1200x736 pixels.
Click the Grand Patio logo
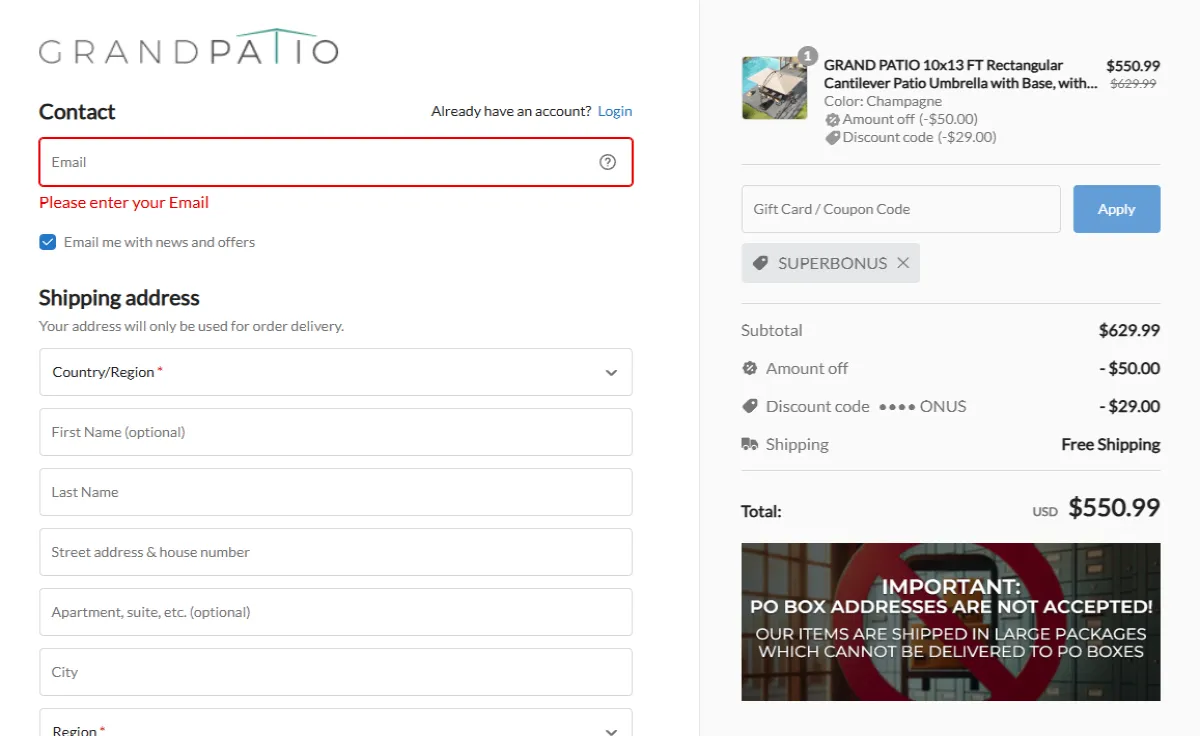coord(189,47)
